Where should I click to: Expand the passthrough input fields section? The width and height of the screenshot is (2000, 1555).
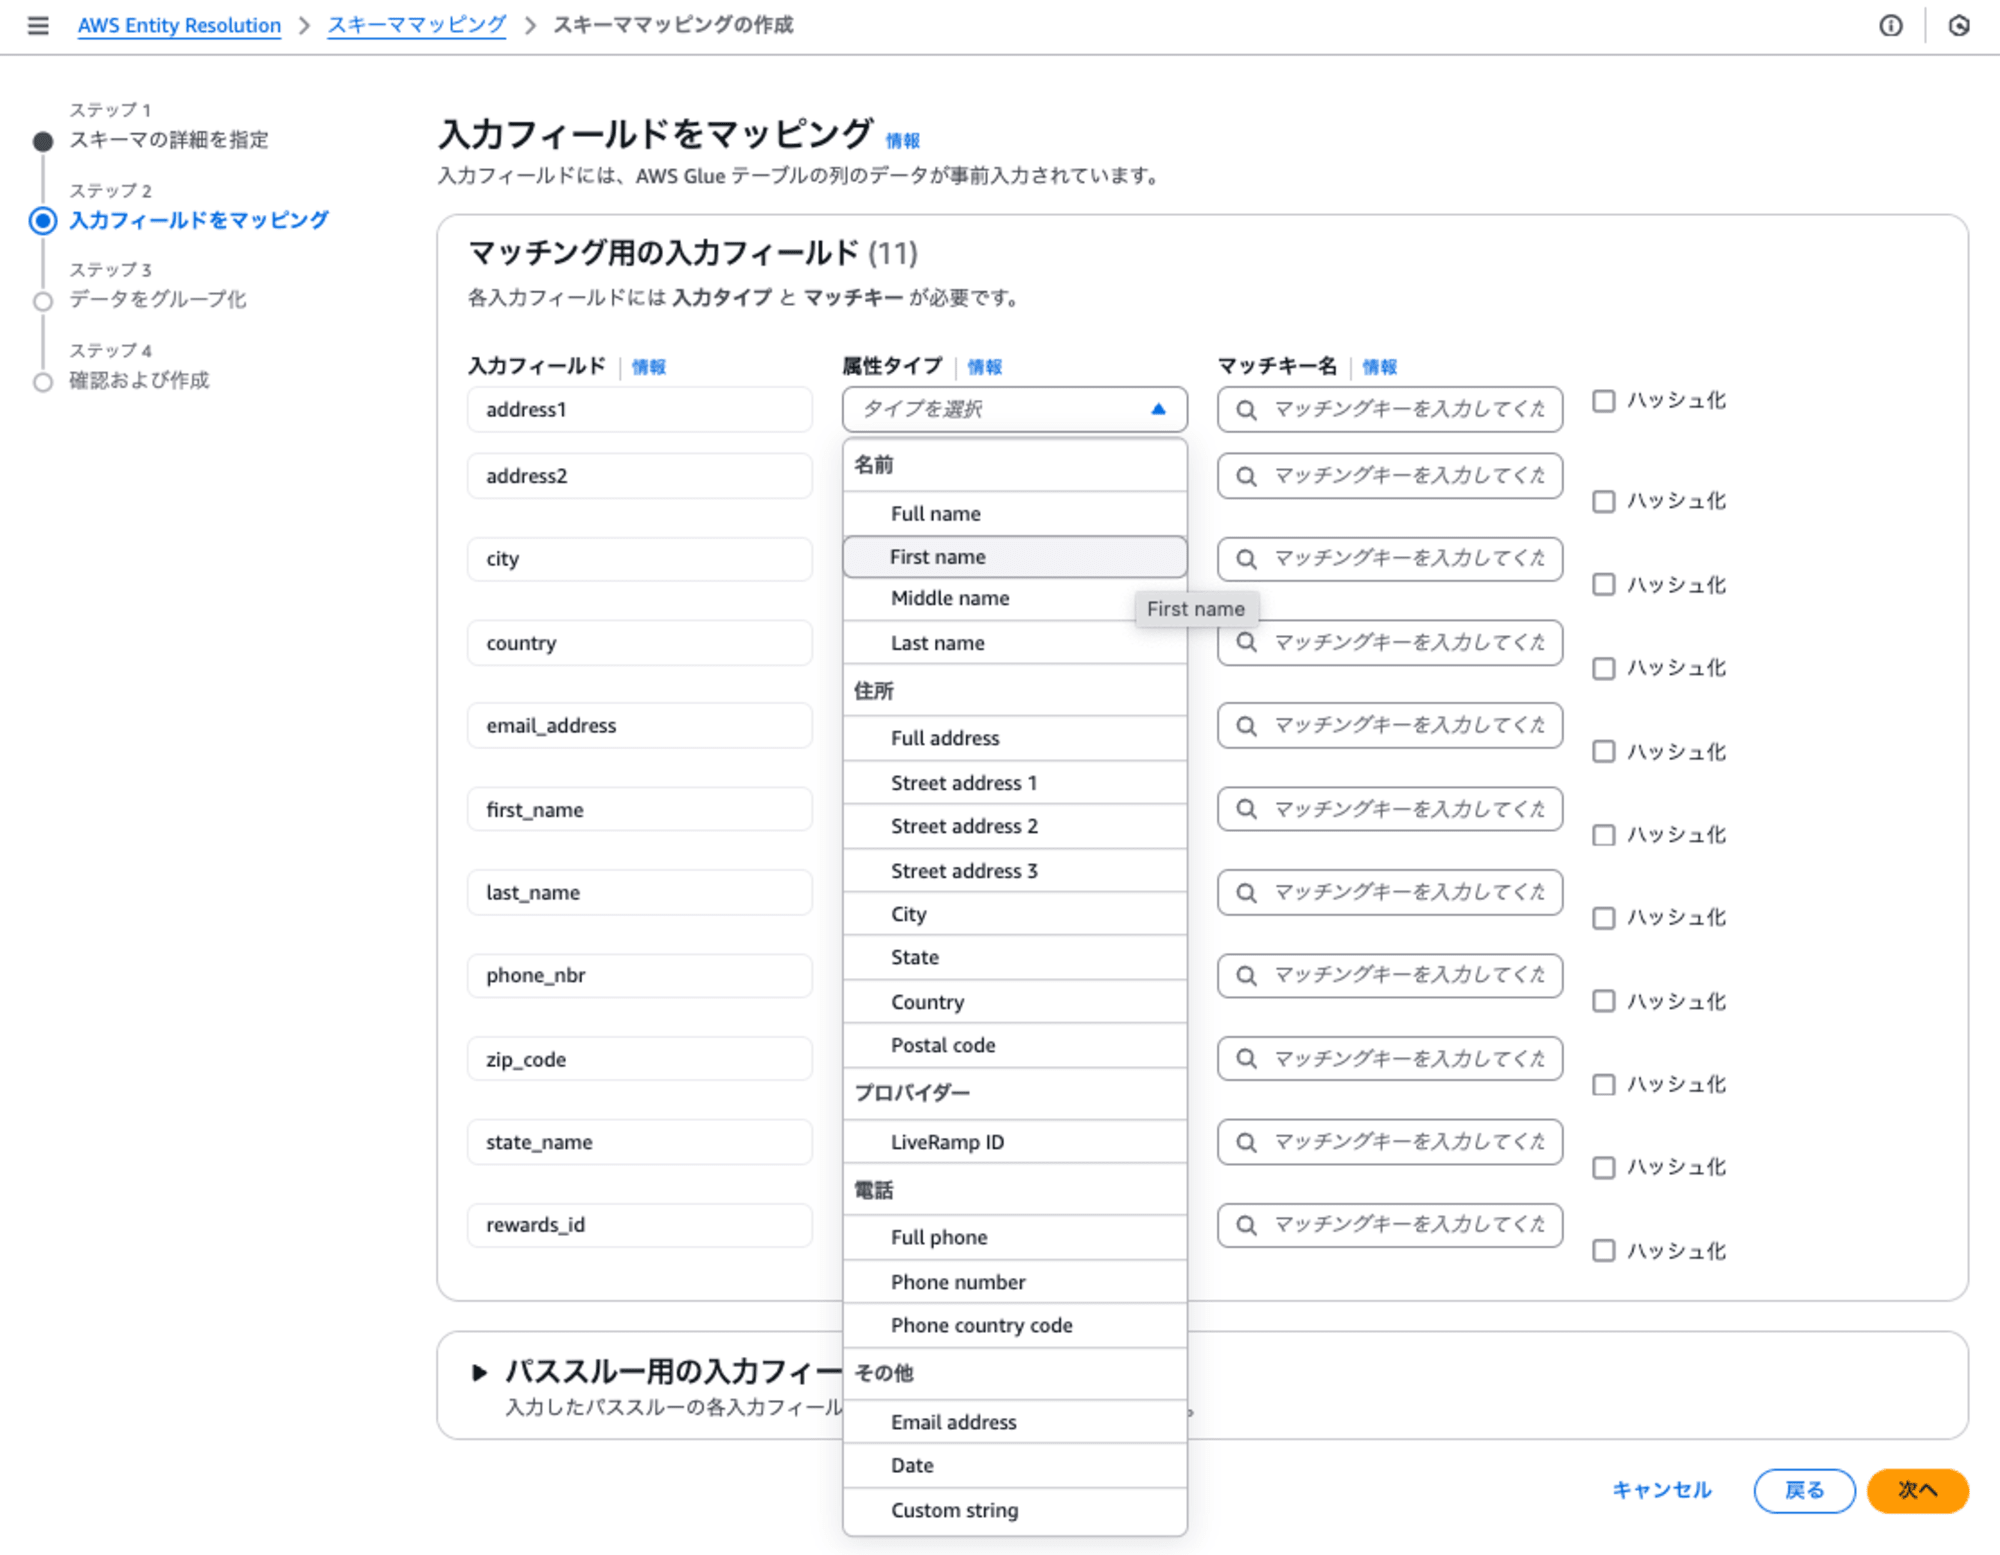[479, 1373]
